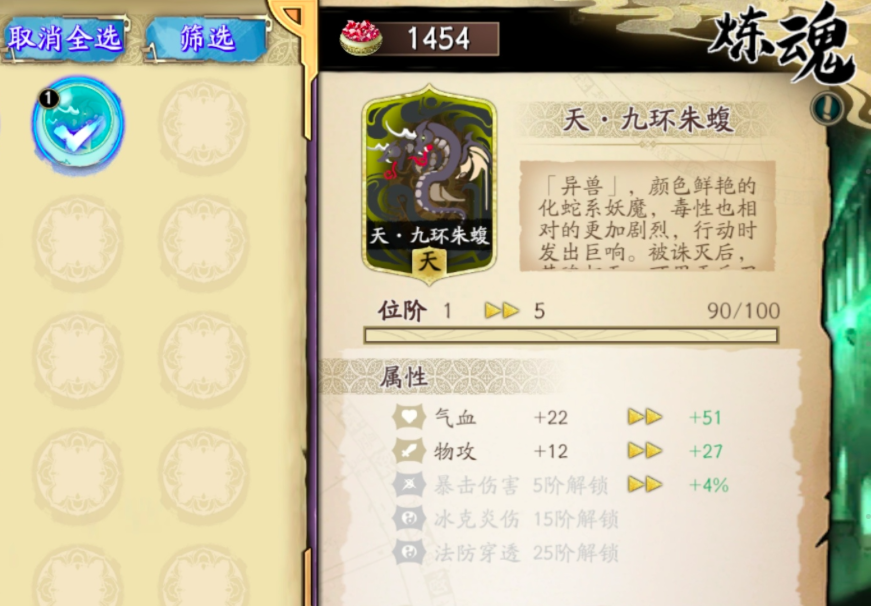Open the 筛选 filter button

207,38
